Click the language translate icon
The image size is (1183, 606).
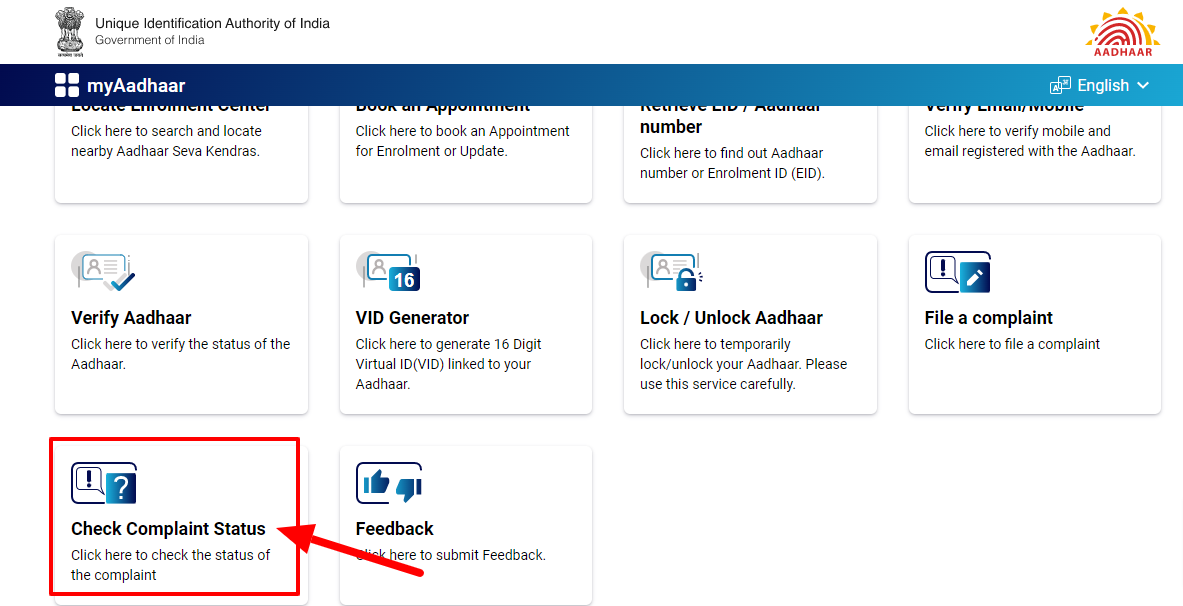1060,85
